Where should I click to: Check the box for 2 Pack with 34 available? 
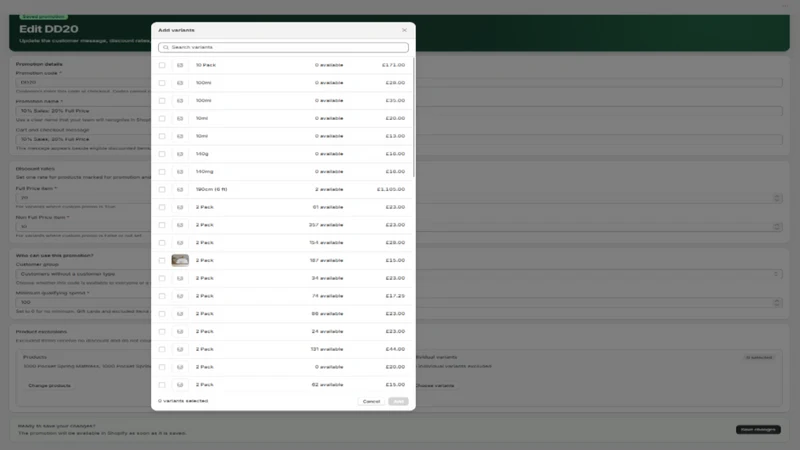(162, 279)
